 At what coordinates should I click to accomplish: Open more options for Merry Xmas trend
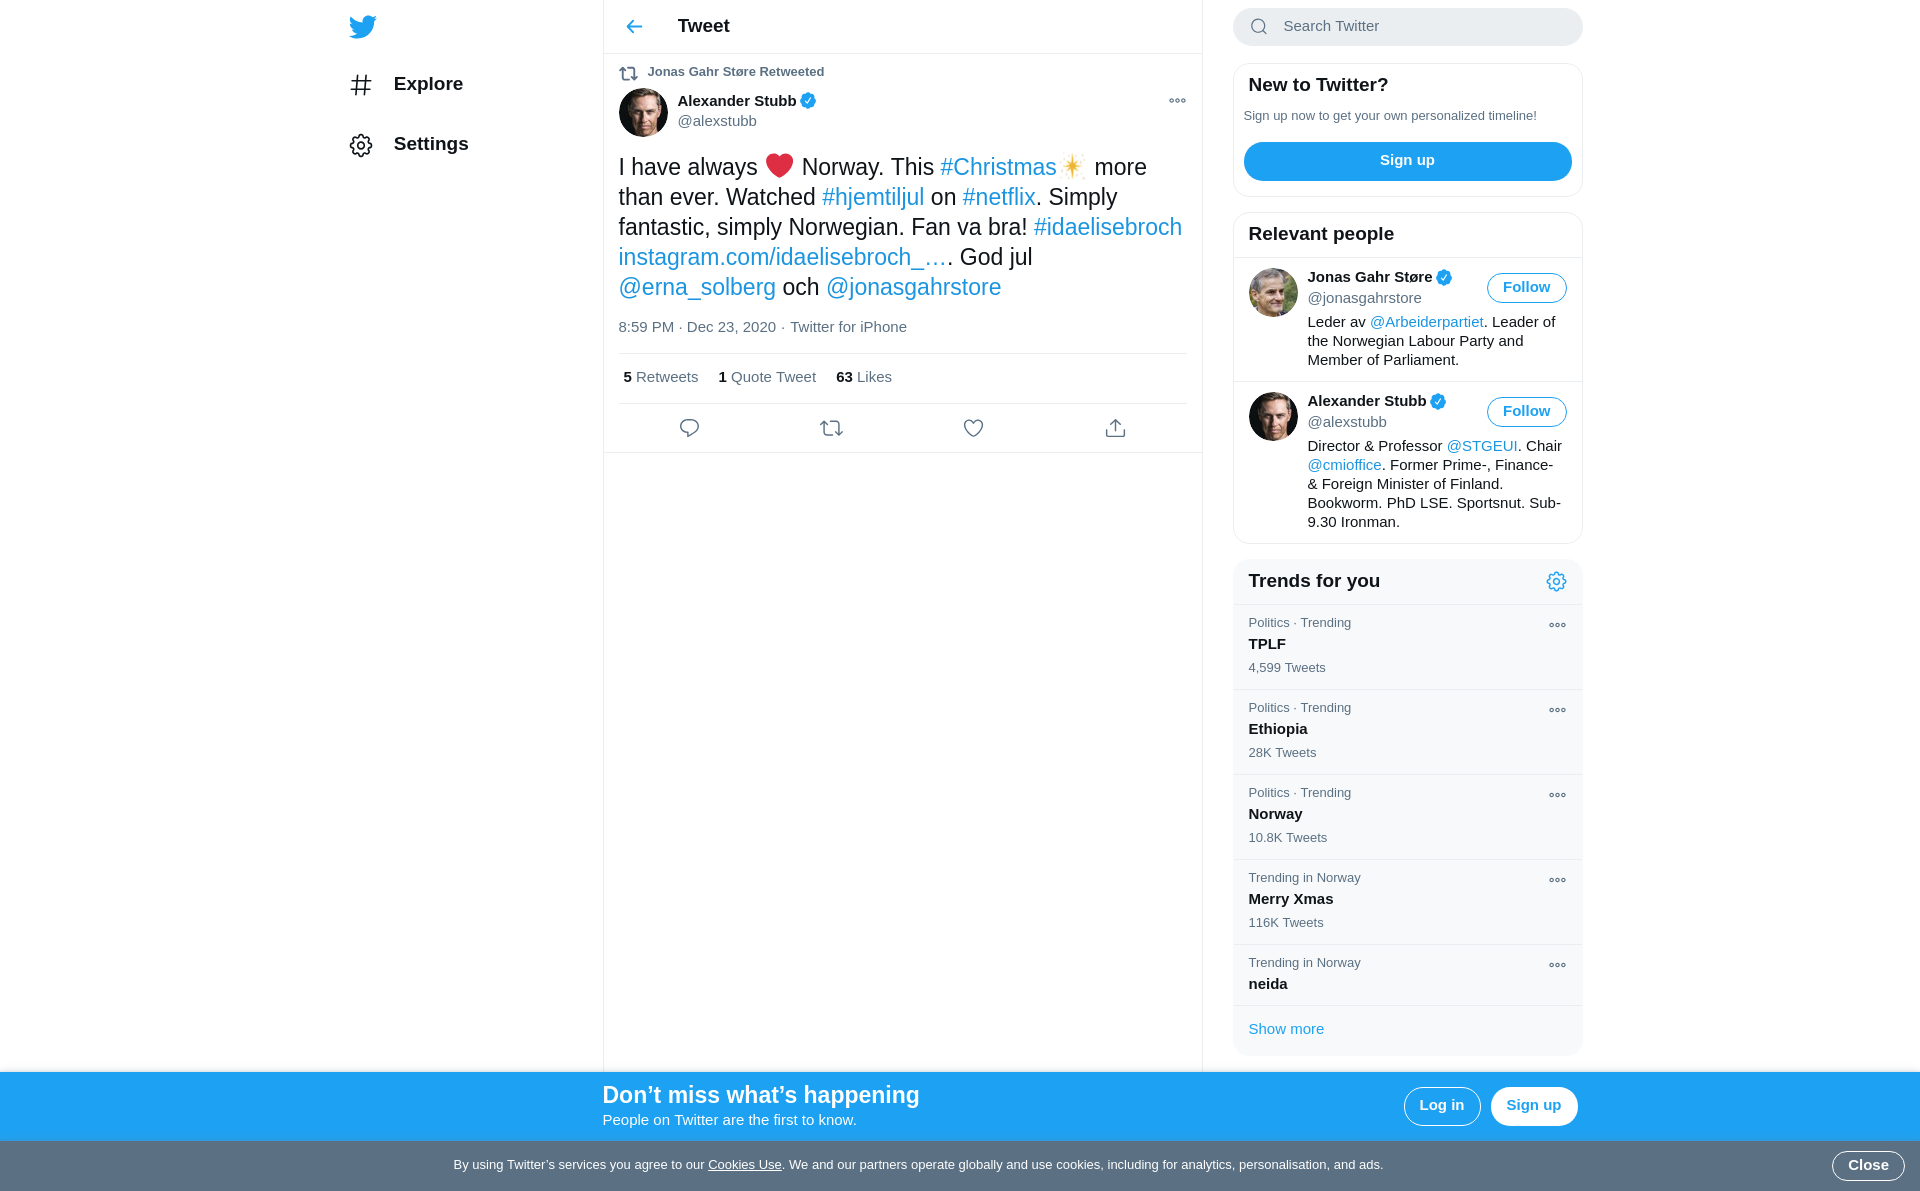(x=1557, y=880)
